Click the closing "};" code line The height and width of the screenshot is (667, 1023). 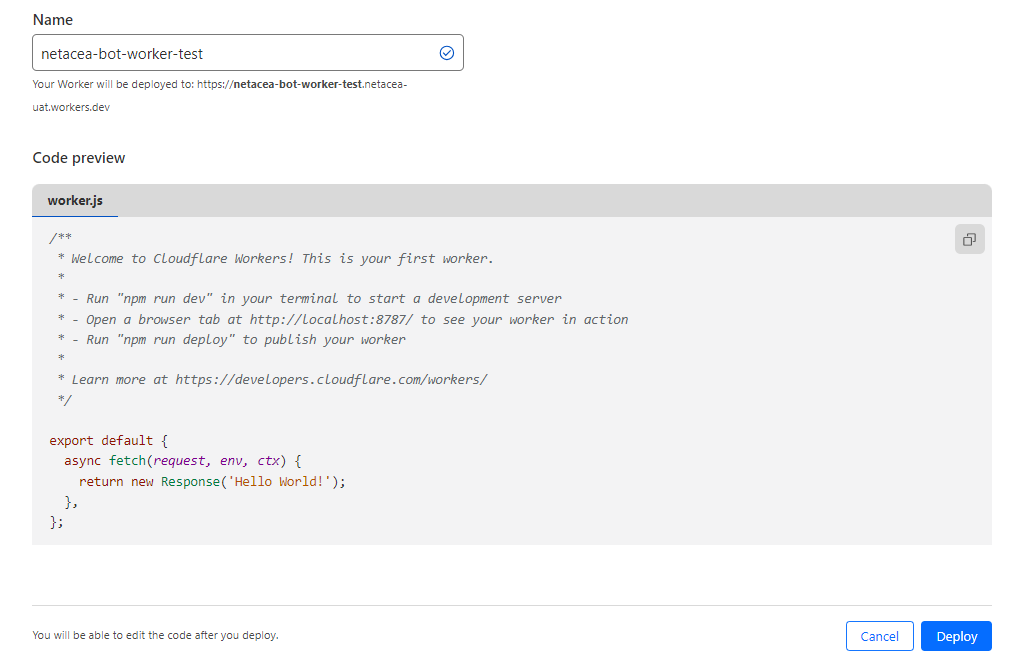(x=56, y=522)
